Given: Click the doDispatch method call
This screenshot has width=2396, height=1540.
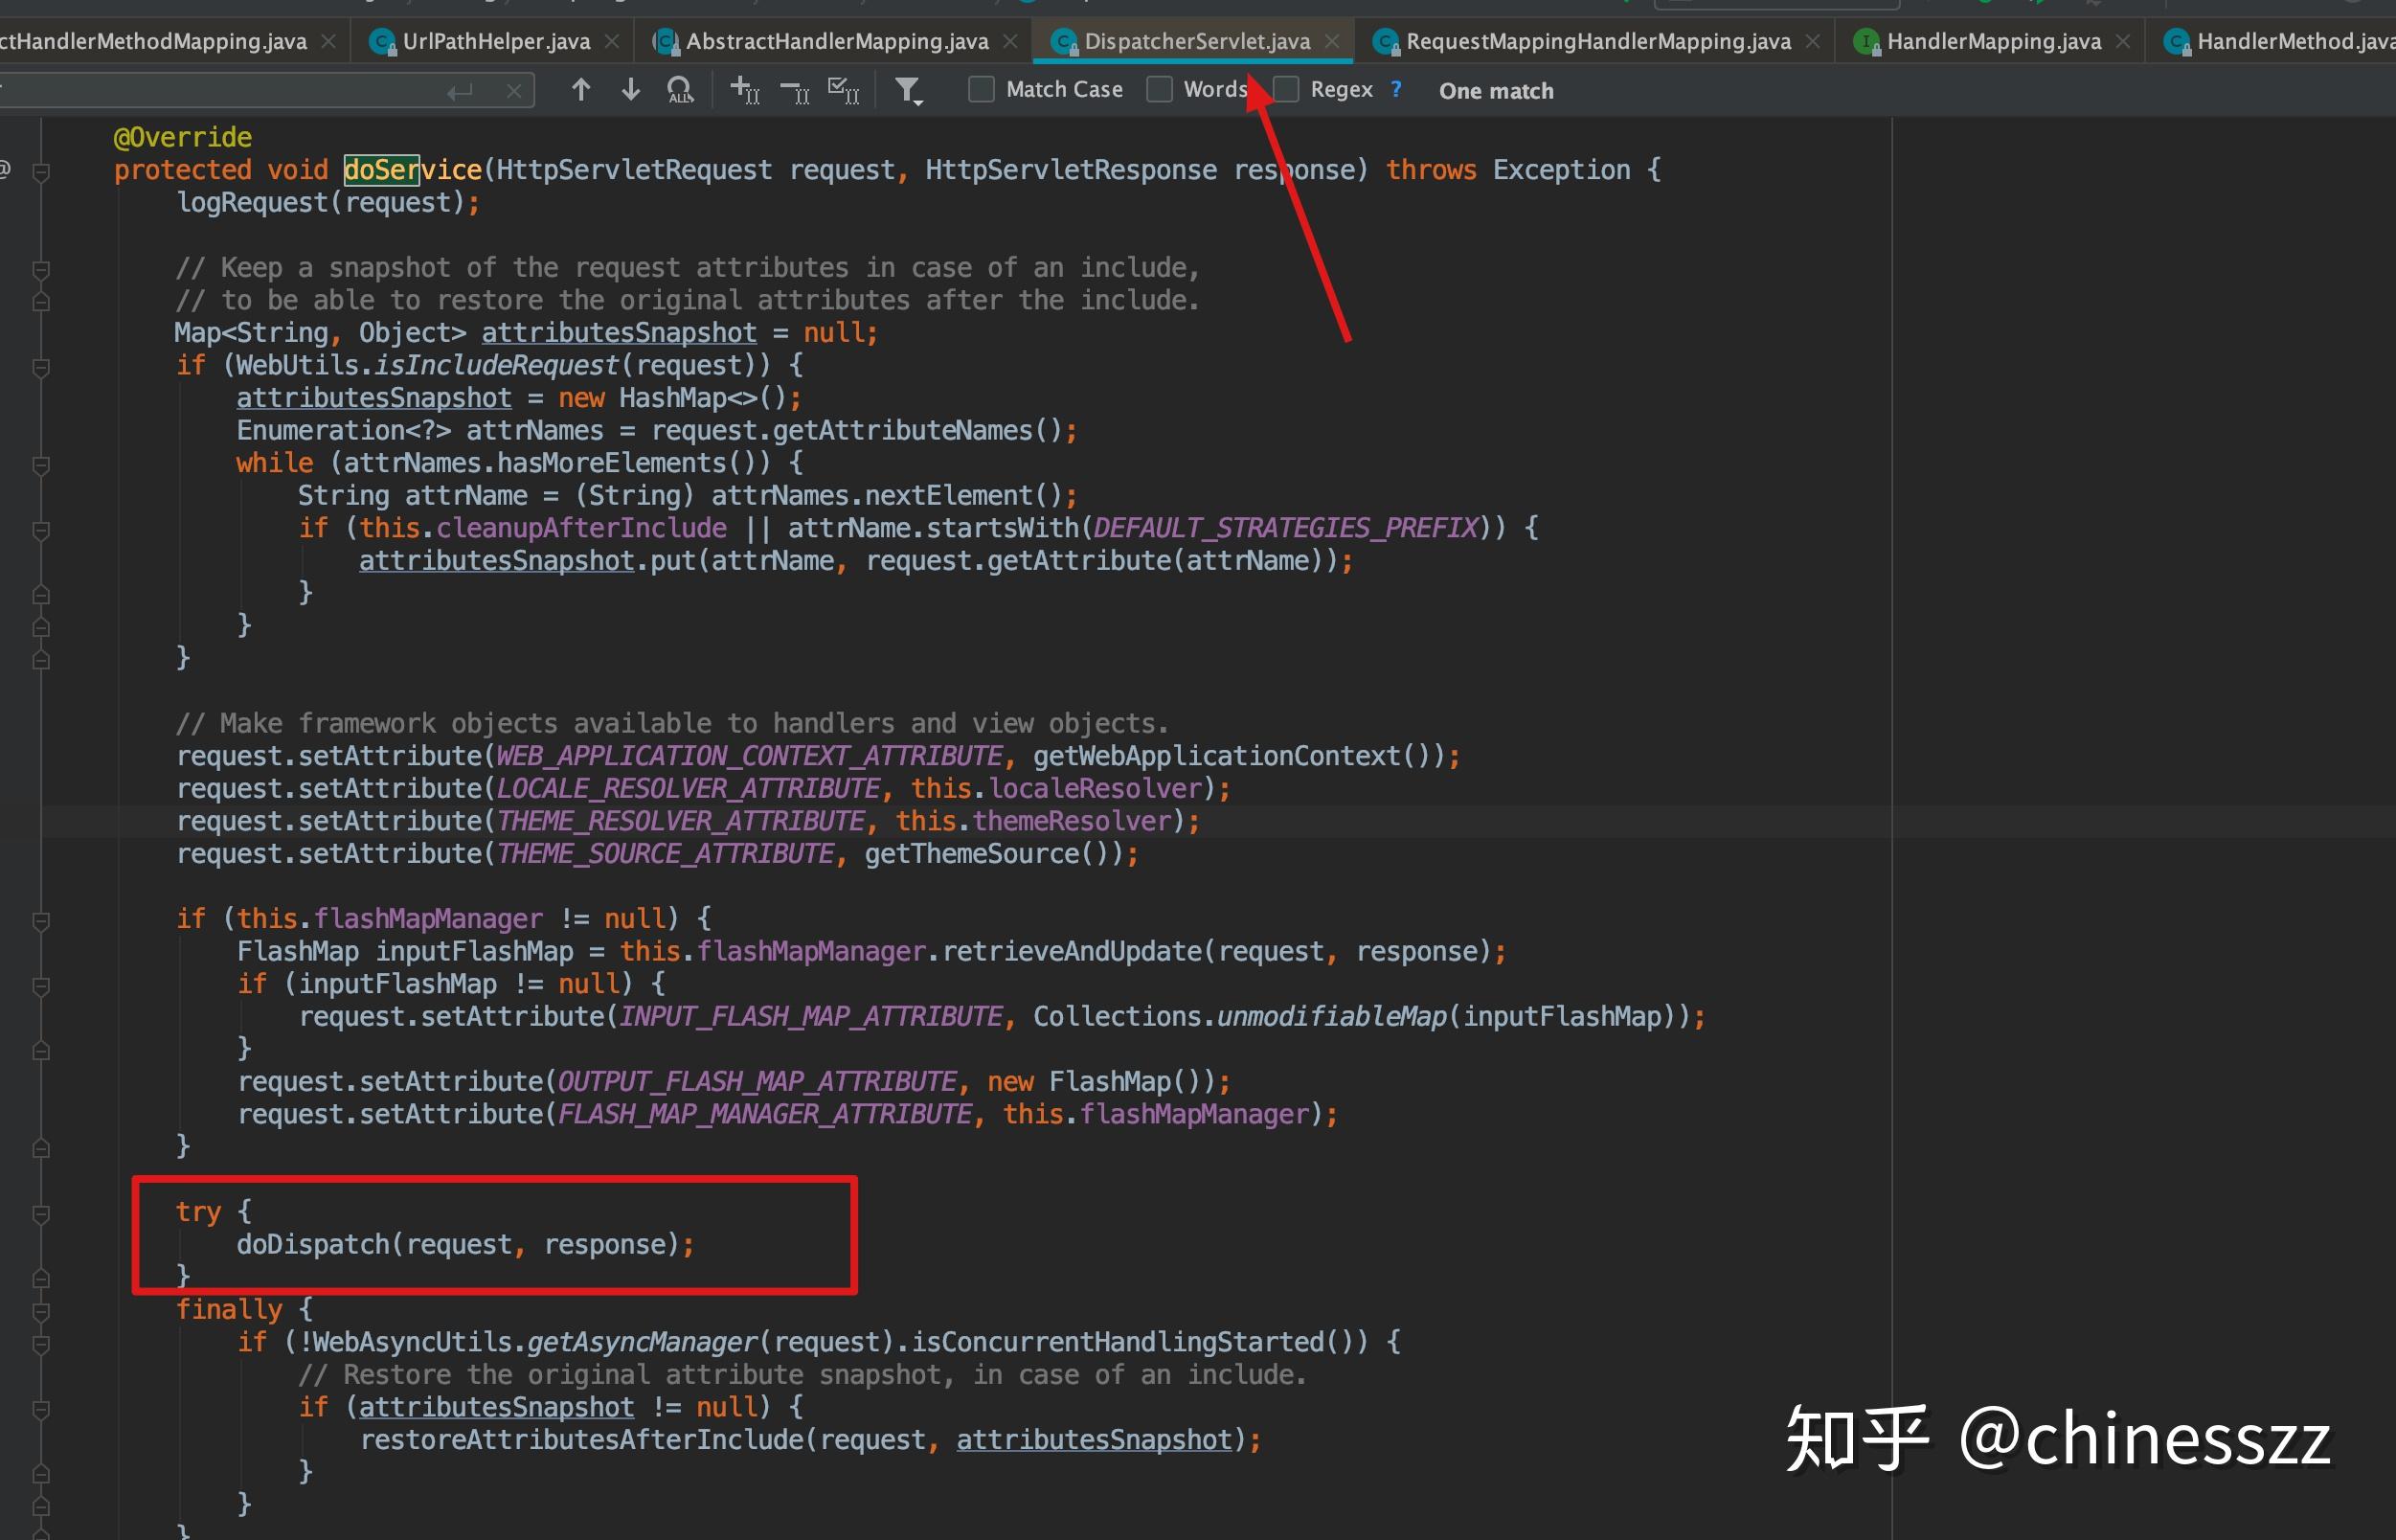Looking at the screenshot, I should point(313,1244).
